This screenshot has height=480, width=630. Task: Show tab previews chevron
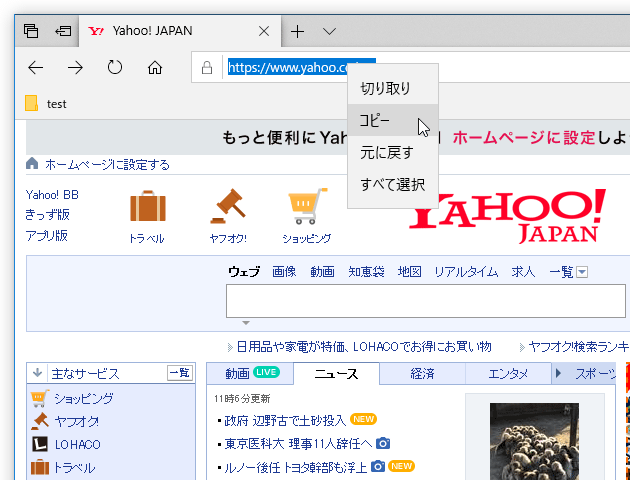pyautogui.click(x=329, y=31)
